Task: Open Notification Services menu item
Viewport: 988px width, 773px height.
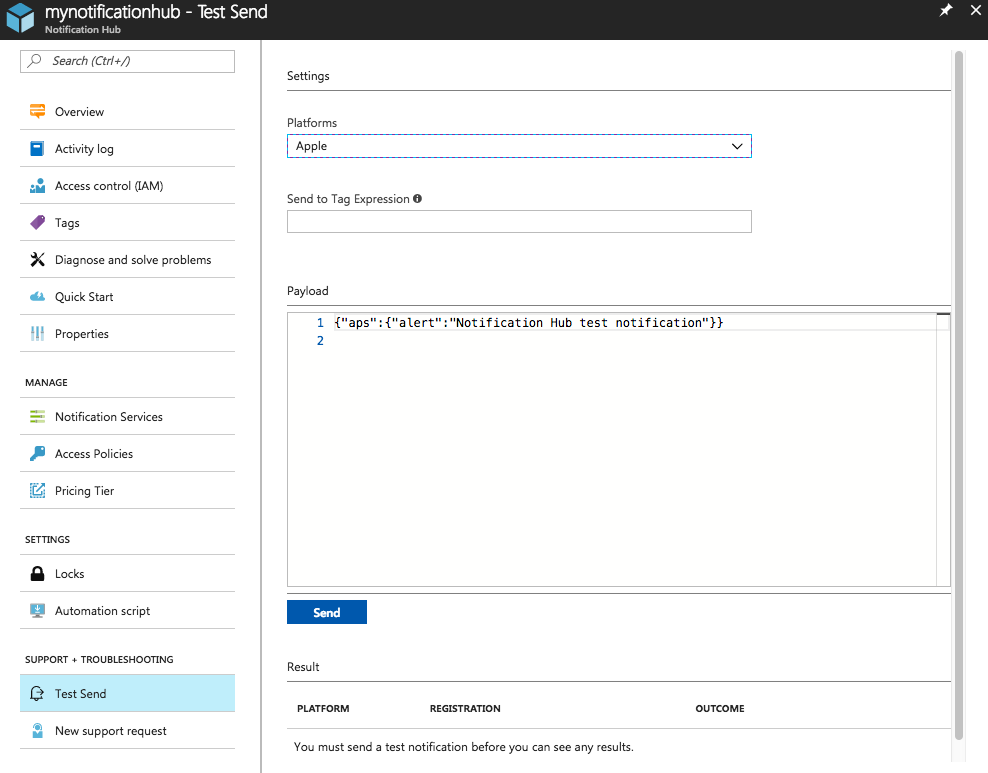Action: click(x=108, y=417)
